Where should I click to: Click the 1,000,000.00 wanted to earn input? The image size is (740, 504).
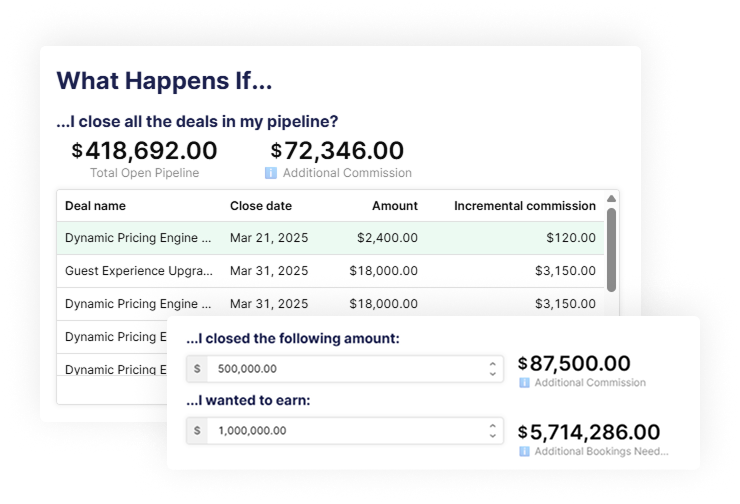pyautogui.click(x=347, y=431)
